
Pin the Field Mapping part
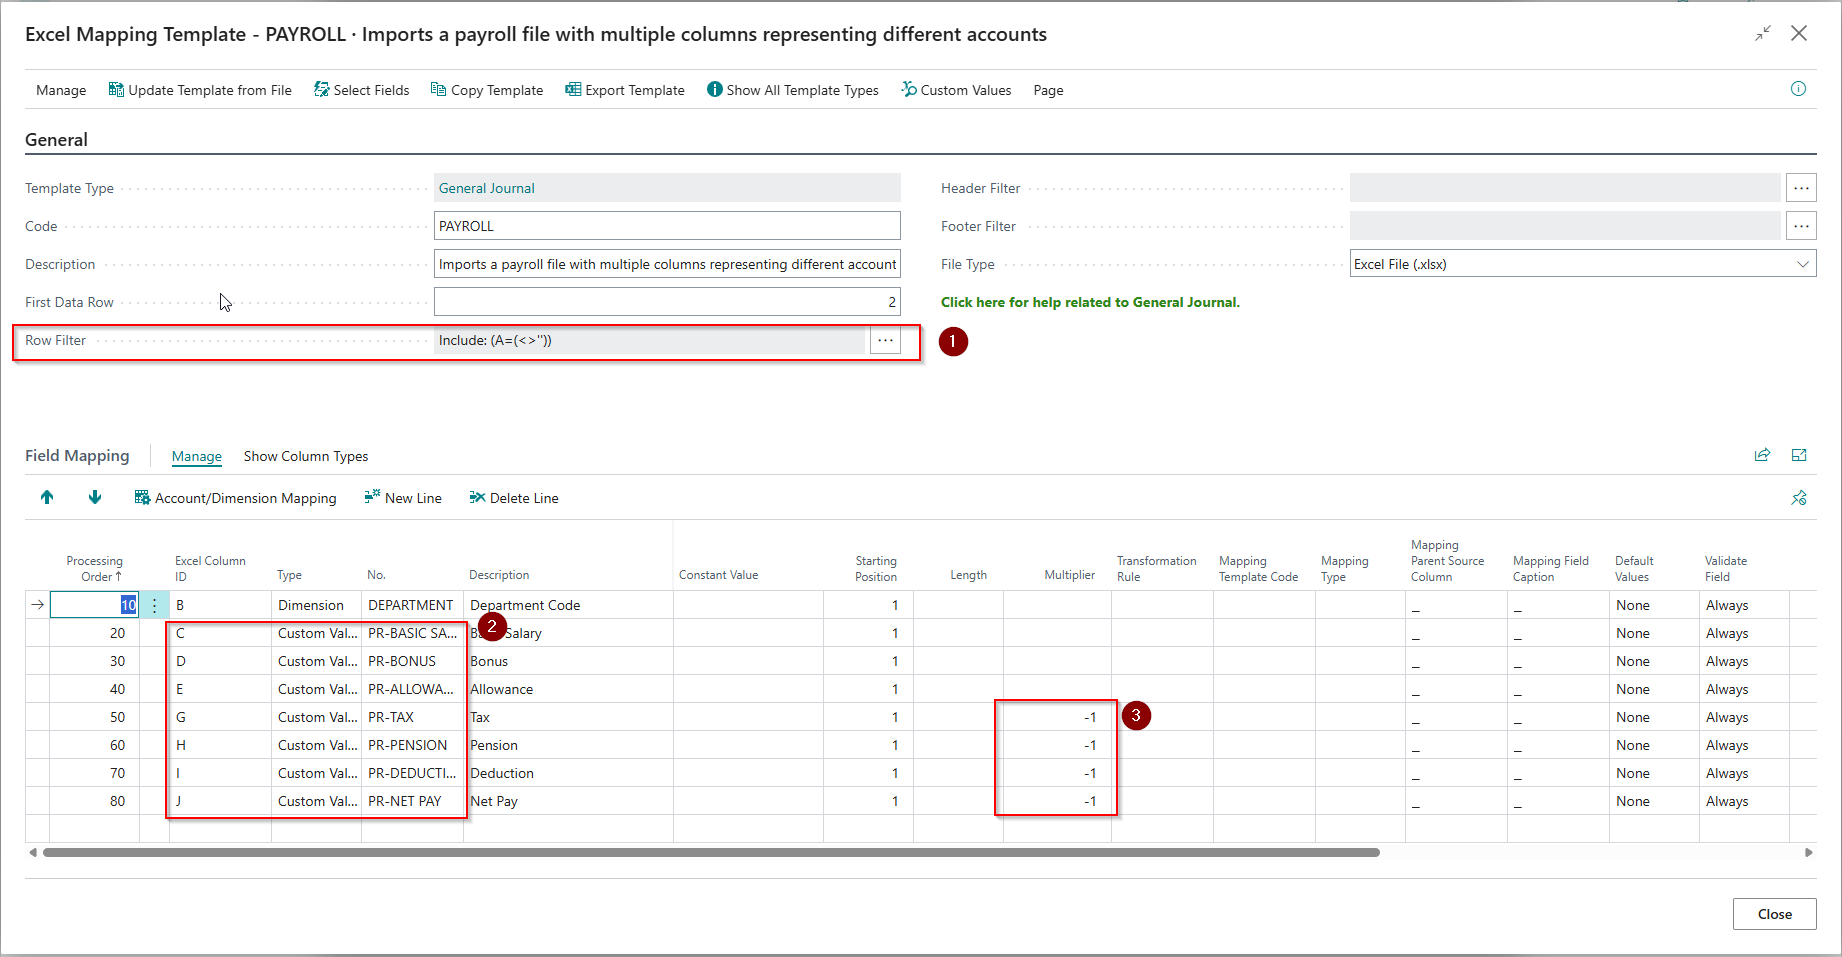point(1799,497)
